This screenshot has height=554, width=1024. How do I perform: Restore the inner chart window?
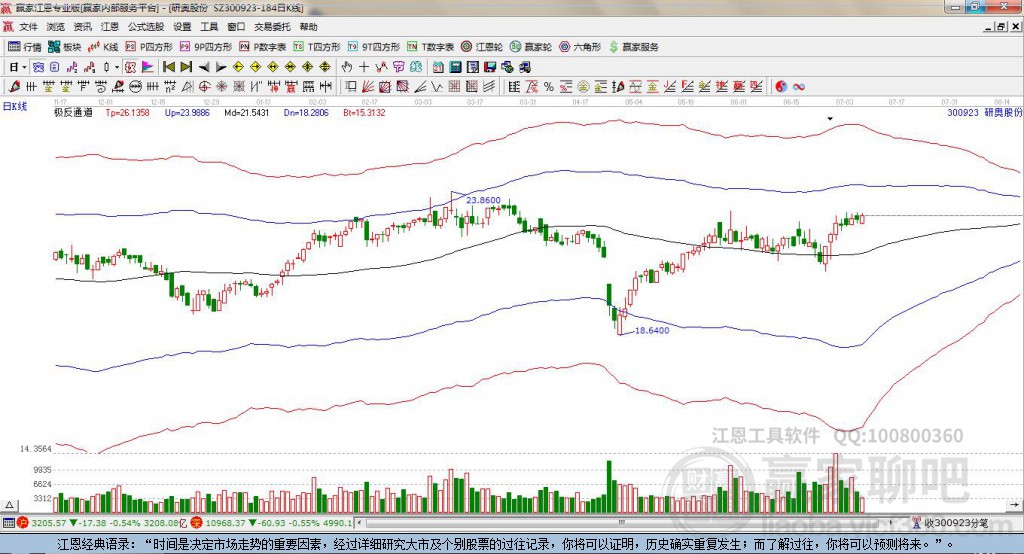(1001, 27)
